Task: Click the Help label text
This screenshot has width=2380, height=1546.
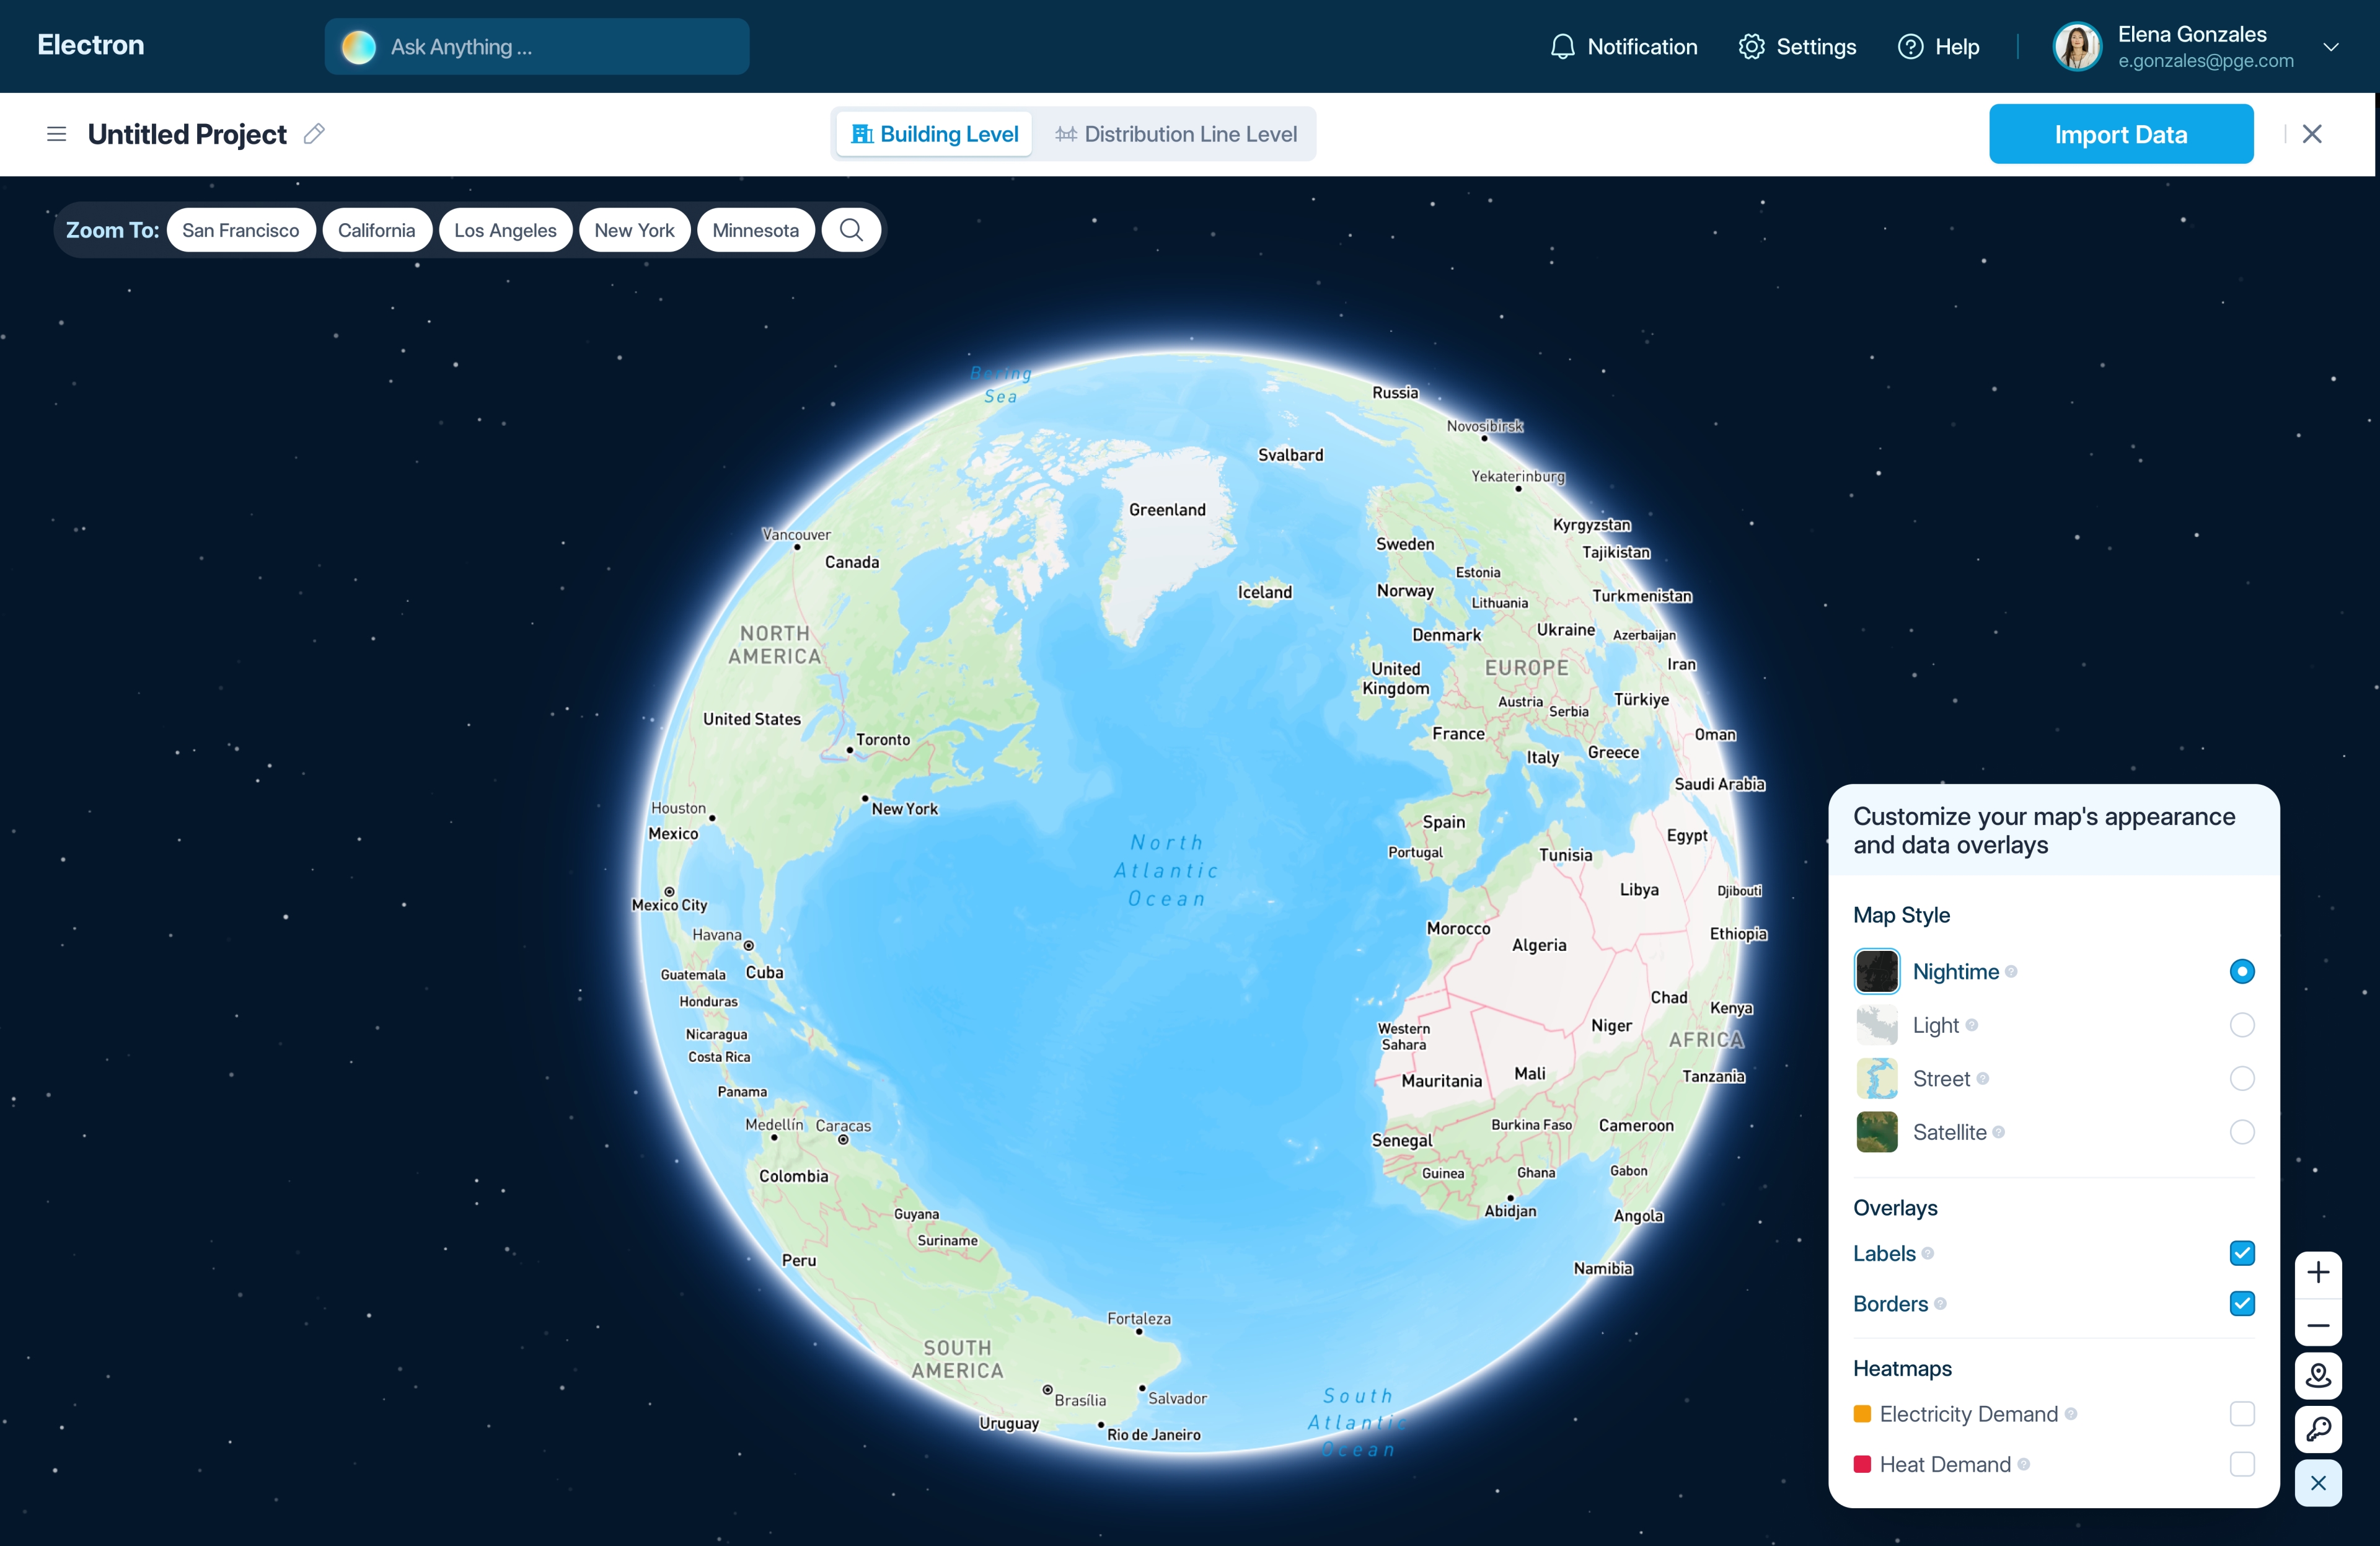Action: pyautogui.click(x=1957, y=47)
